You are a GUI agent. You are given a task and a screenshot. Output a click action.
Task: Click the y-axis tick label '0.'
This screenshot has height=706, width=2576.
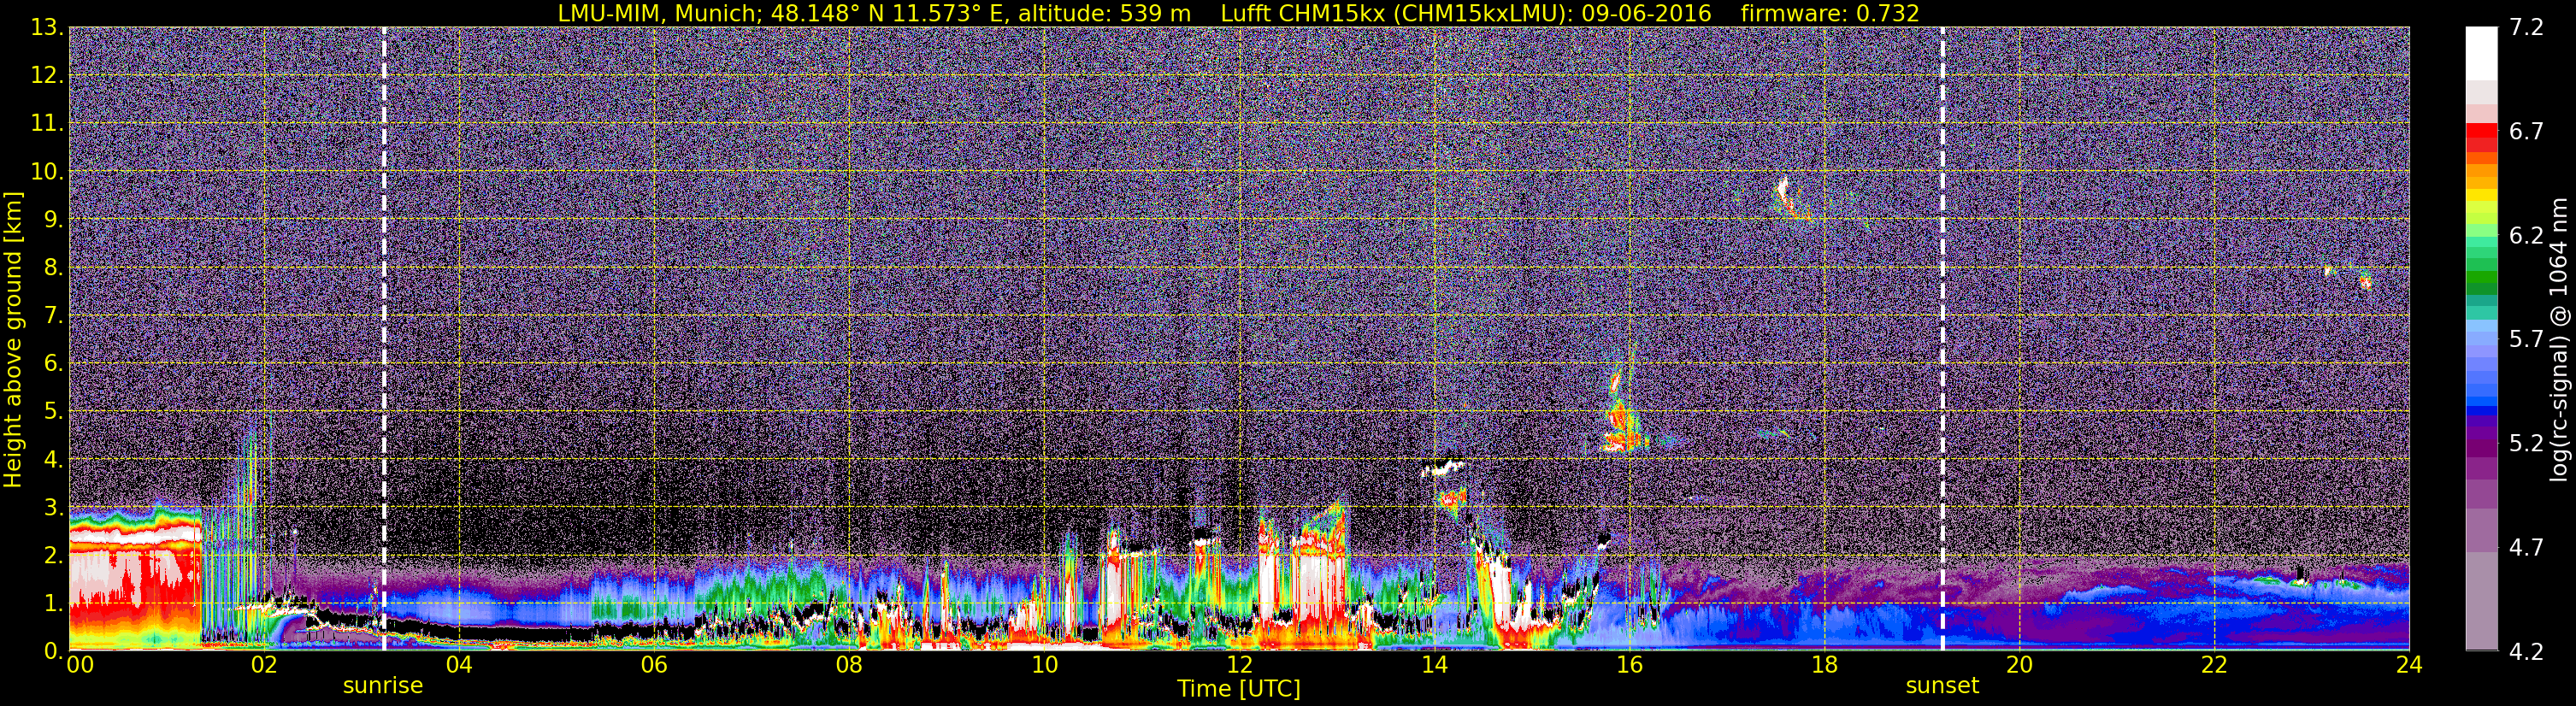point(53,651)
